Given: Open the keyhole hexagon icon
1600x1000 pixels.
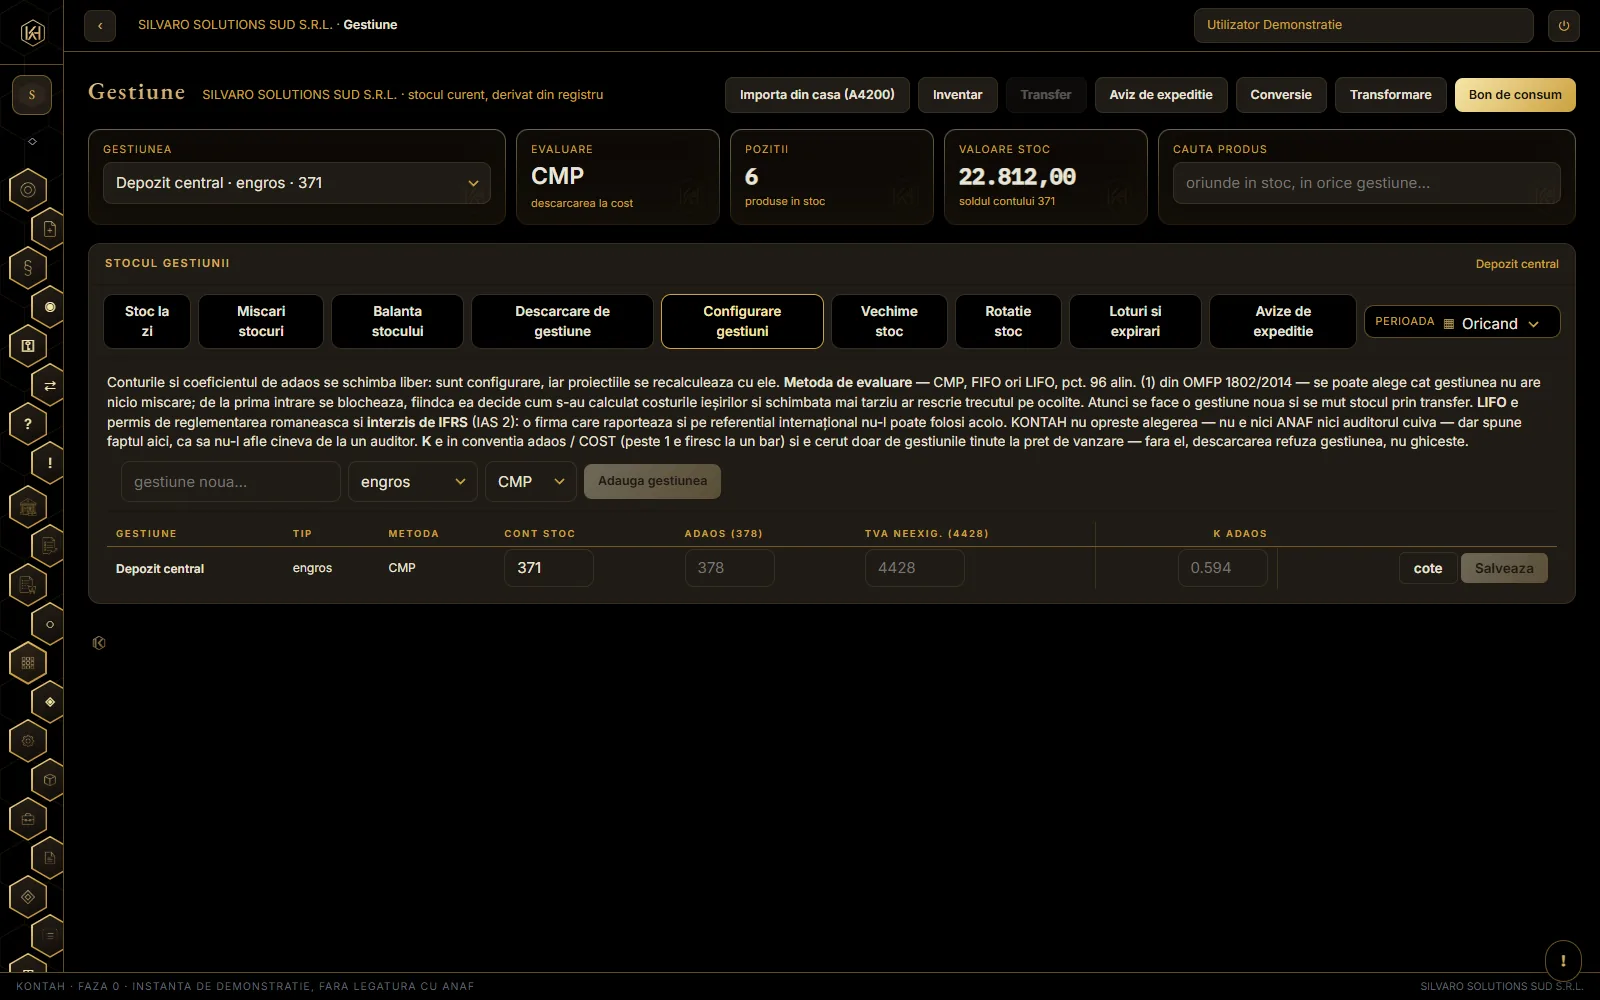Looking at the screenshot, I should (28, 345).
